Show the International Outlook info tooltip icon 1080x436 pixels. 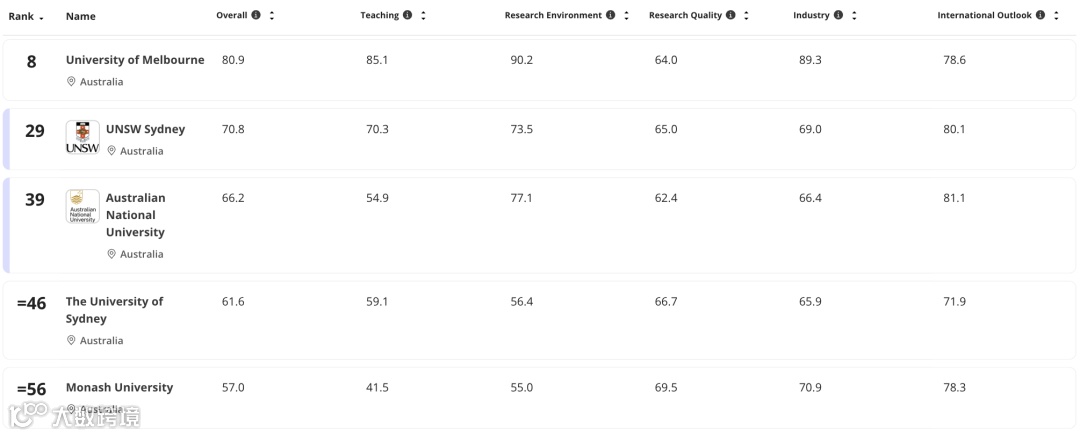pos(1041,15)
